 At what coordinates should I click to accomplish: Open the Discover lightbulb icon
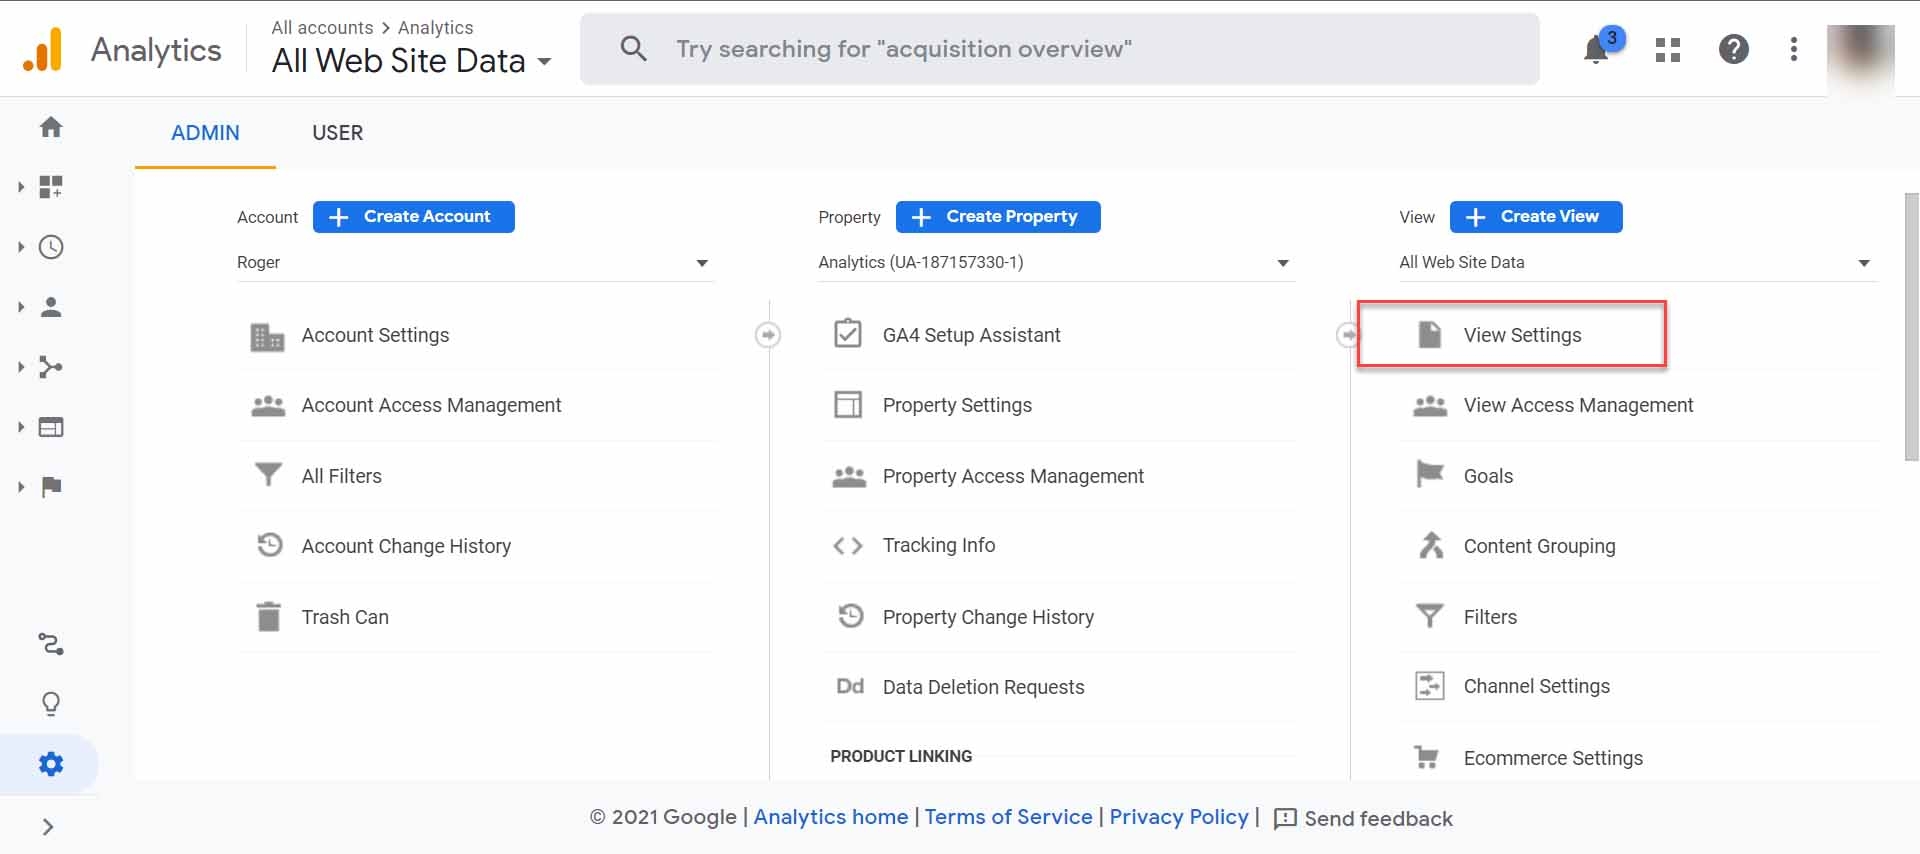click(x=51, y=704)
